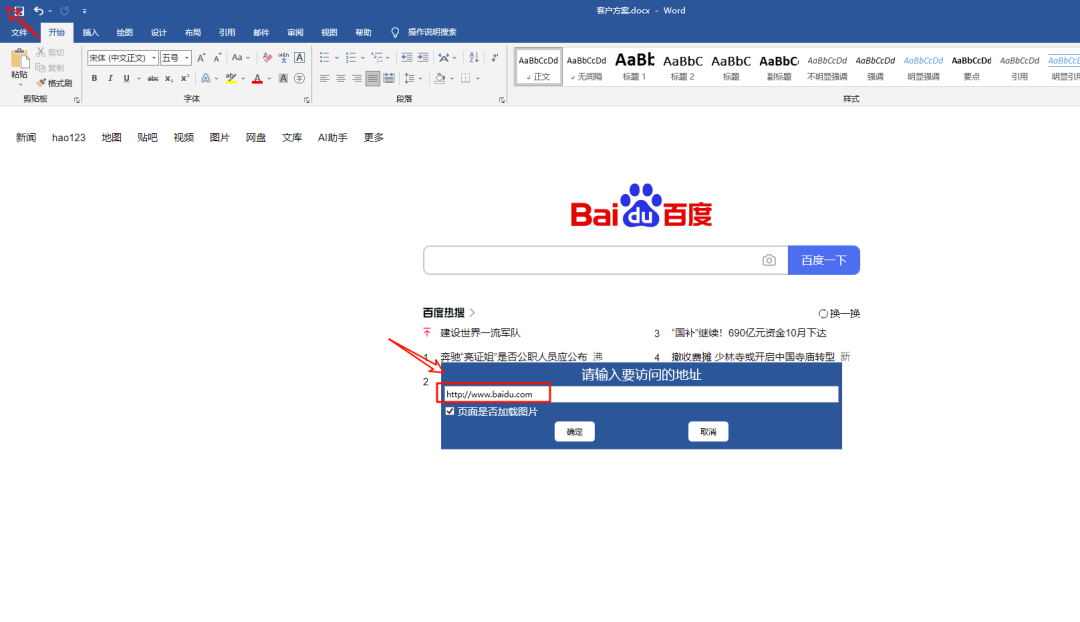Viewport: 1080px width, 622px height.
Task: Open the font color dropdown arrow
Action: coord(269,79)
